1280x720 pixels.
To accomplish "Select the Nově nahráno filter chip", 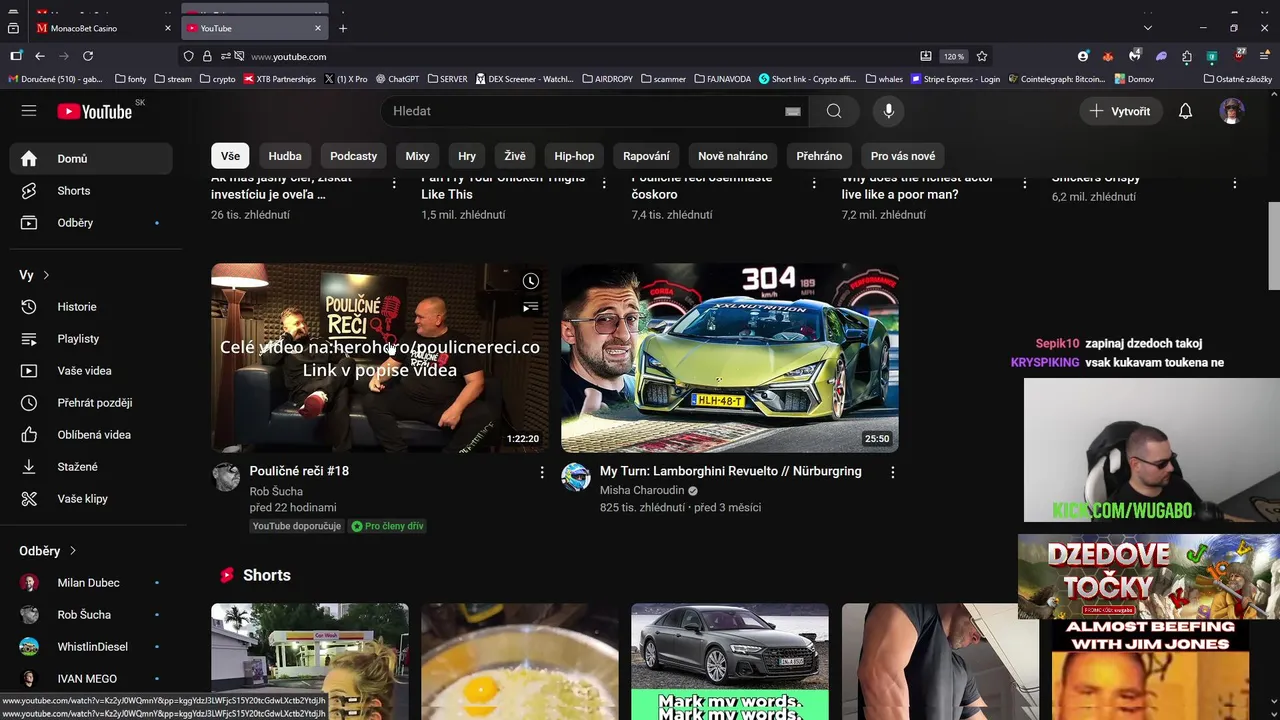I will 733,156.
